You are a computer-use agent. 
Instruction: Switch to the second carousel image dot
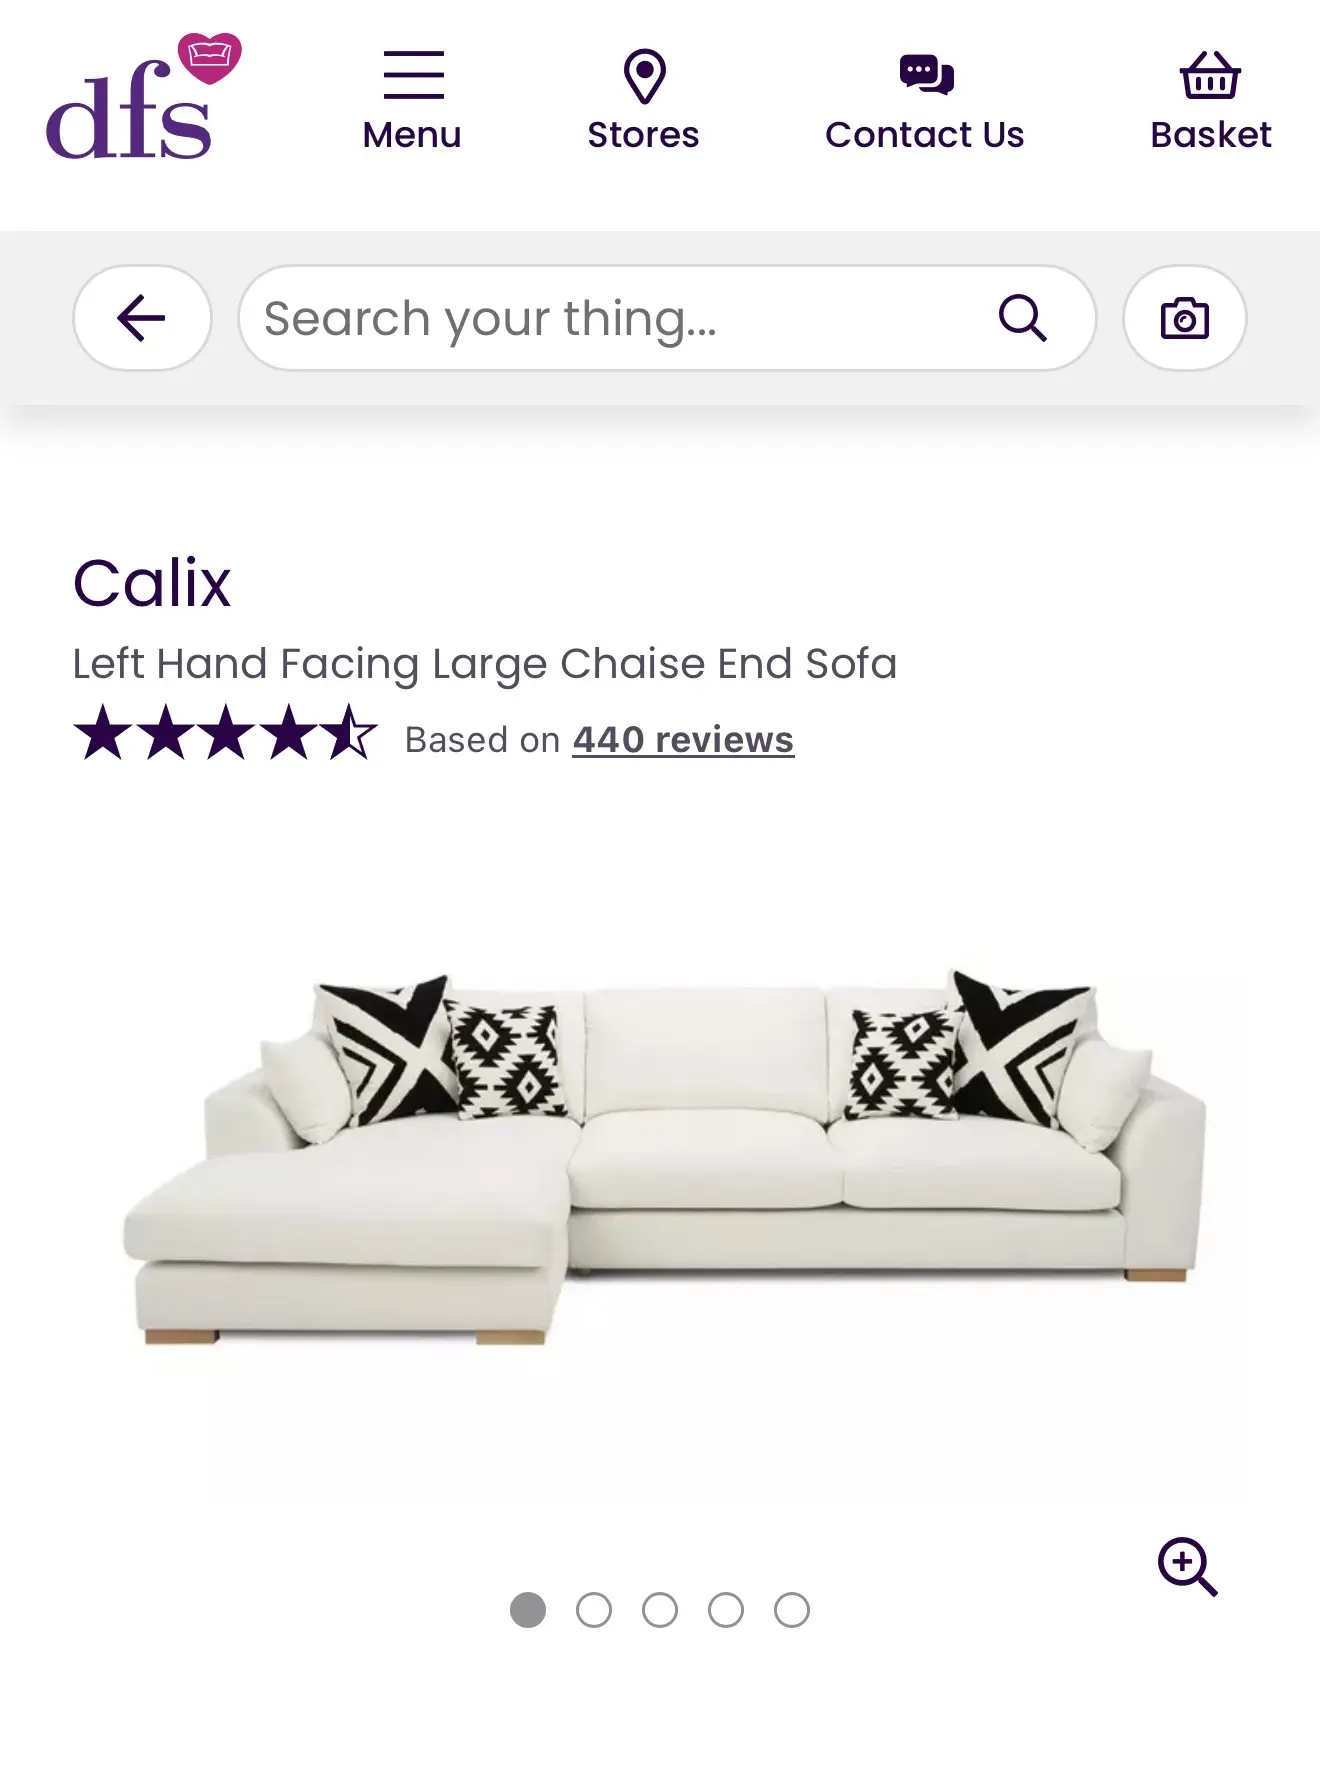coord(594,1610)
